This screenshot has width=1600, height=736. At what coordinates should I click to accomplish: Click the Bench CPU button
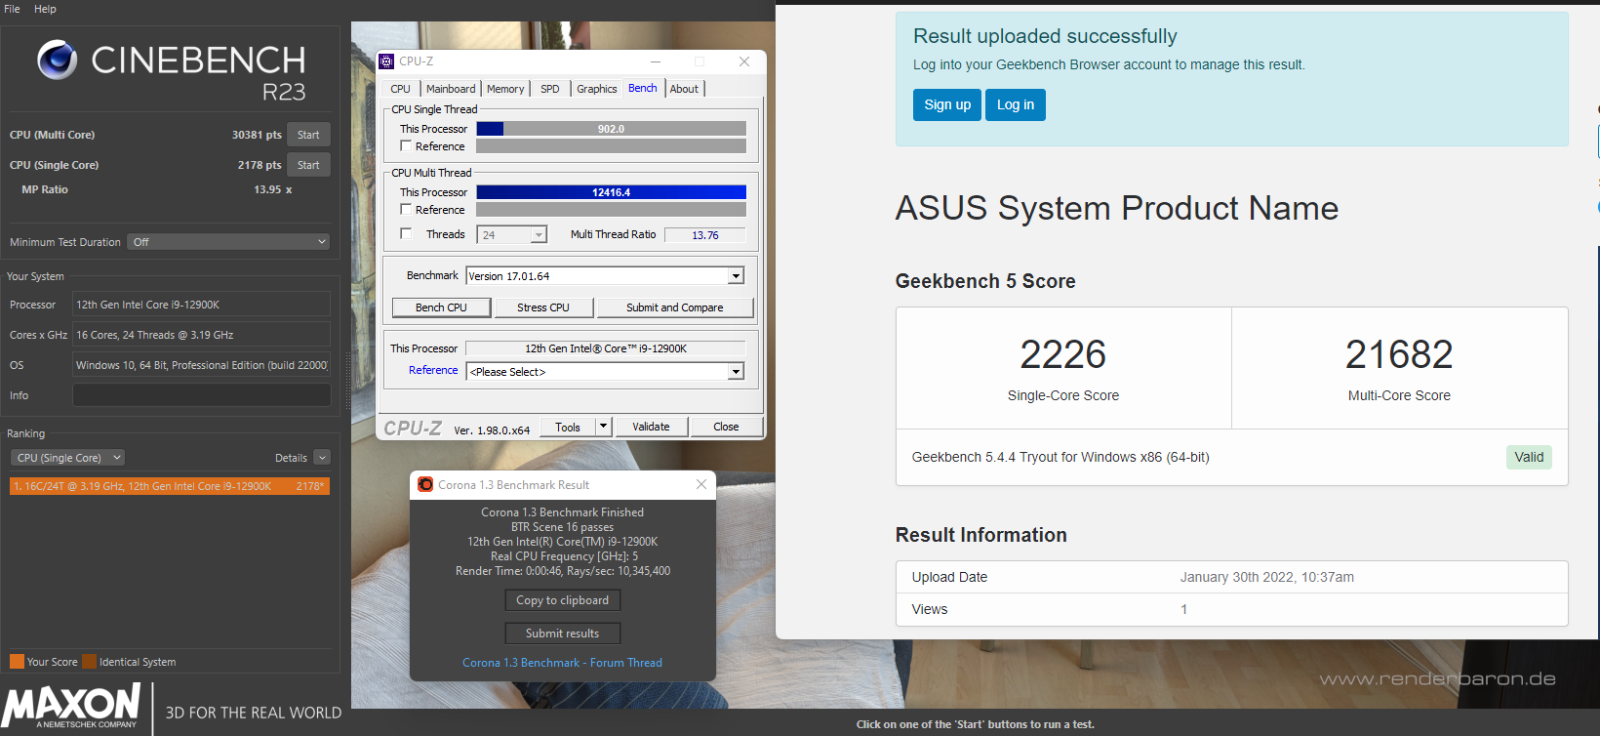(x=441, y=308)
